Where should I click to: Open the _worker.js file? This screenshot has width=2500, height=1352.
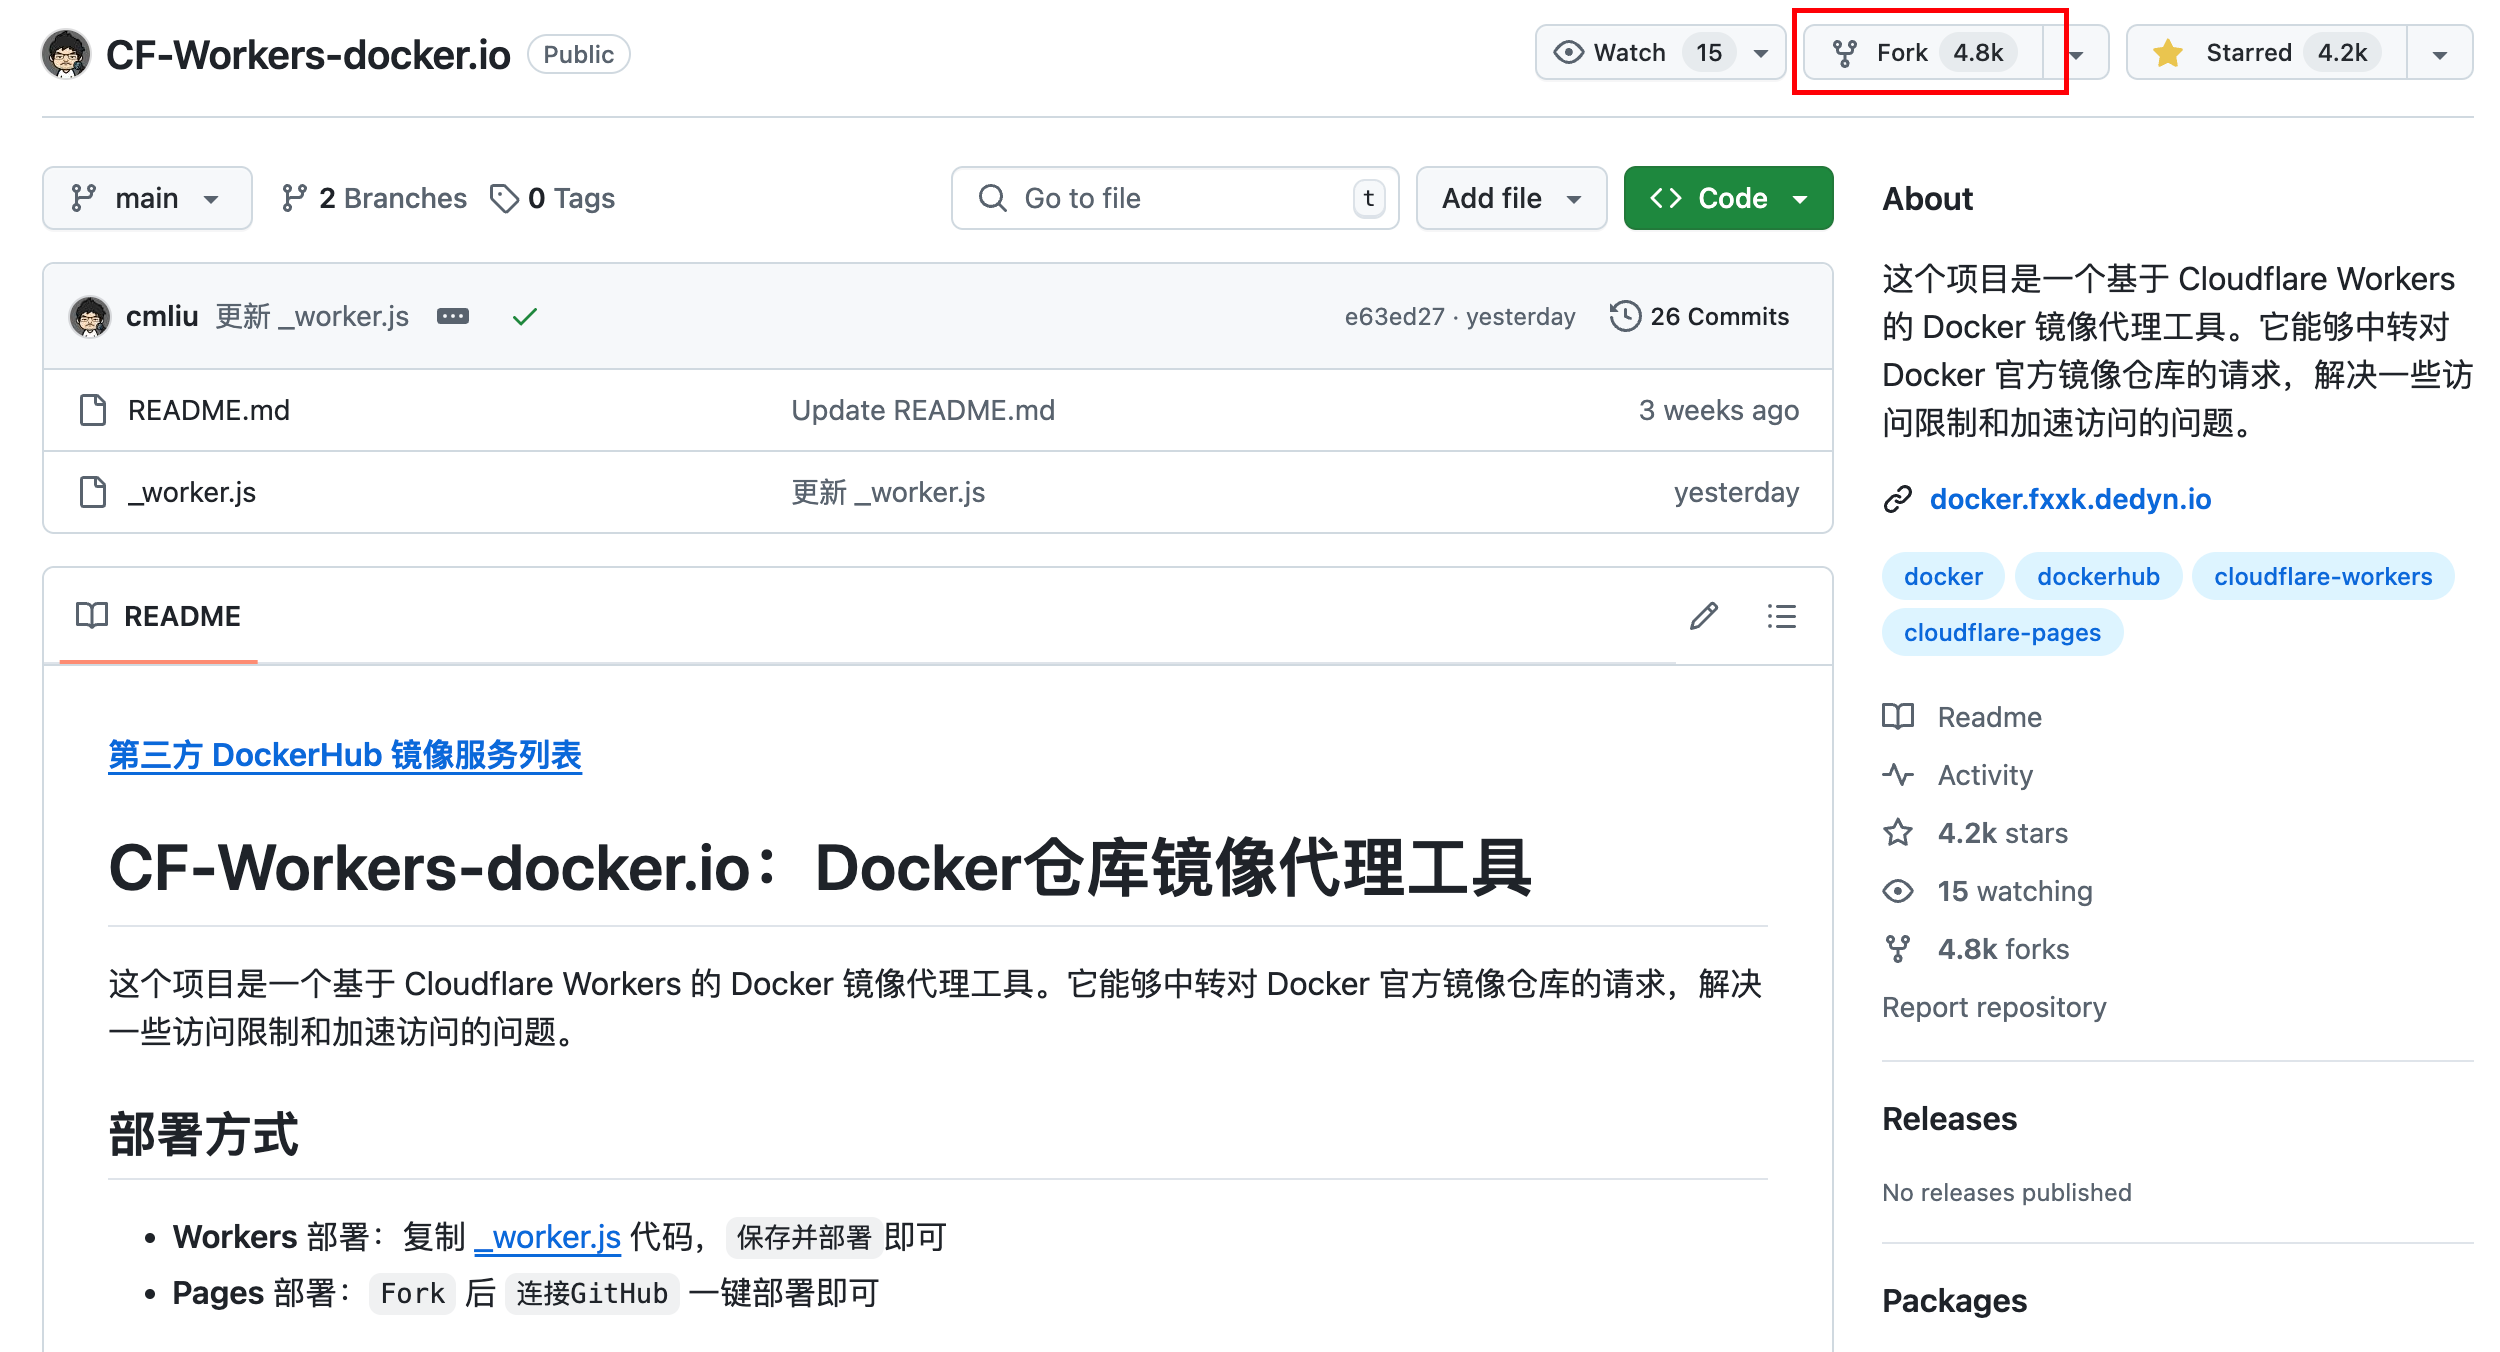coord(192,492)
